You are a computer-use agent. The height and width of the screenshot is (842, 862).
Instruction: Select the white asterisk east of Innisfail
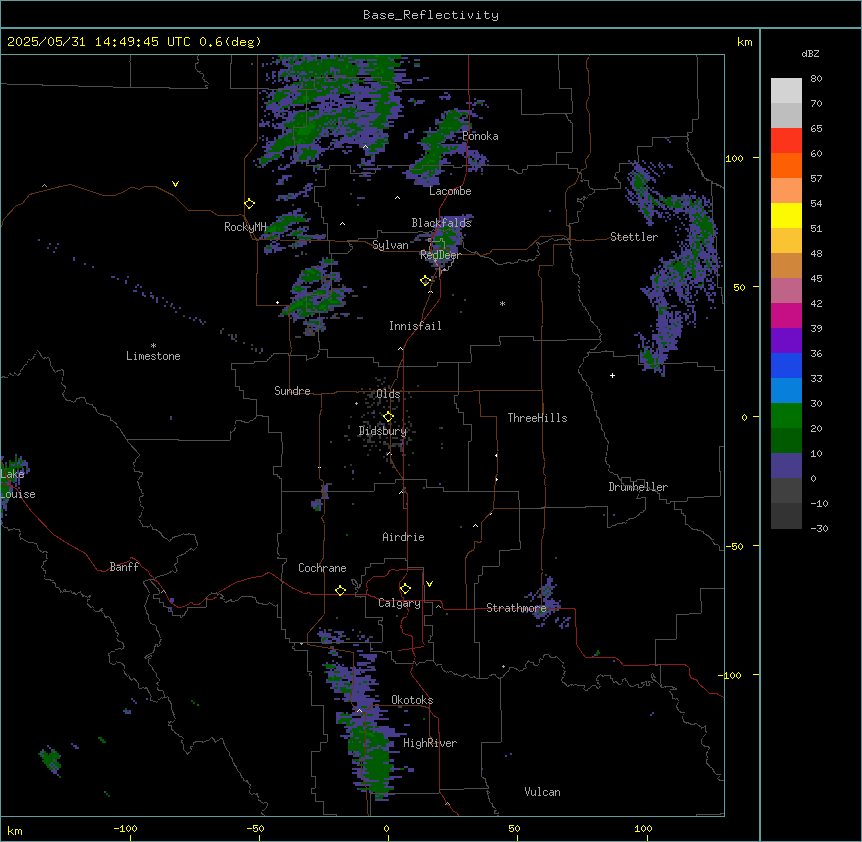click(x=502, y=303)
